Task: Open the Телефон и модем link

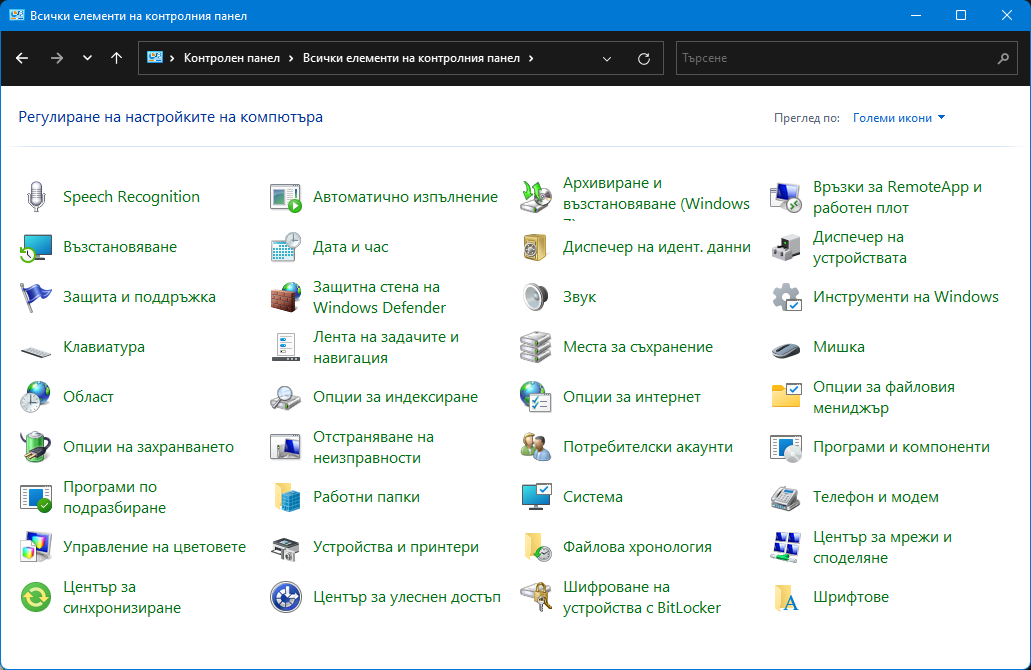Action: (875, 497)
